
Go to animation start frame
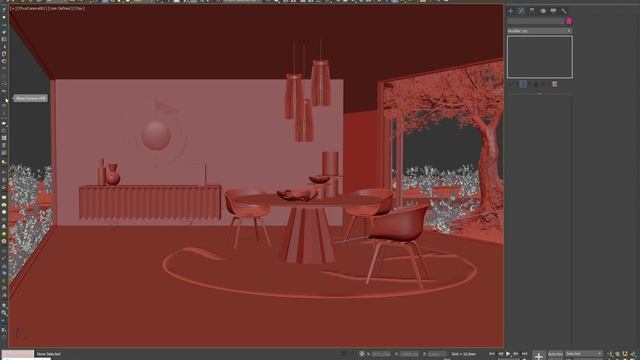click(492, 353)
